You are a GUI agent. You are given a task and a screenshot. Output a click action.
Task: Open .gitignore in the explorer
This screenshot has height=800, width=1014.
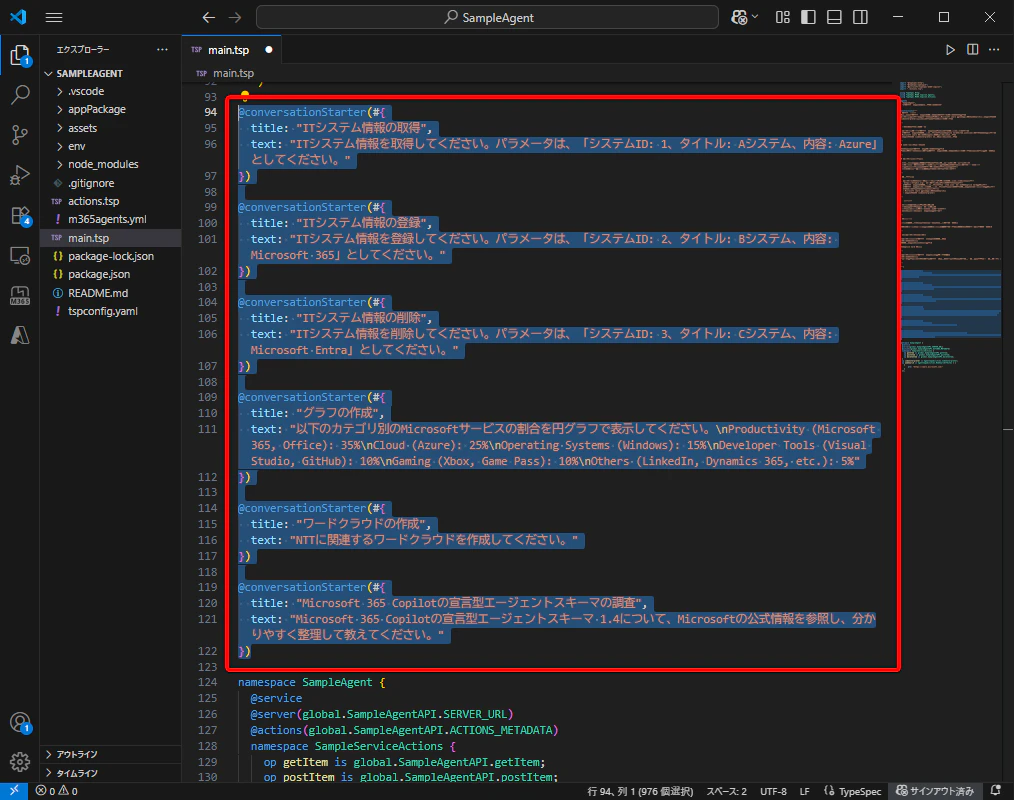pos(111,183)
